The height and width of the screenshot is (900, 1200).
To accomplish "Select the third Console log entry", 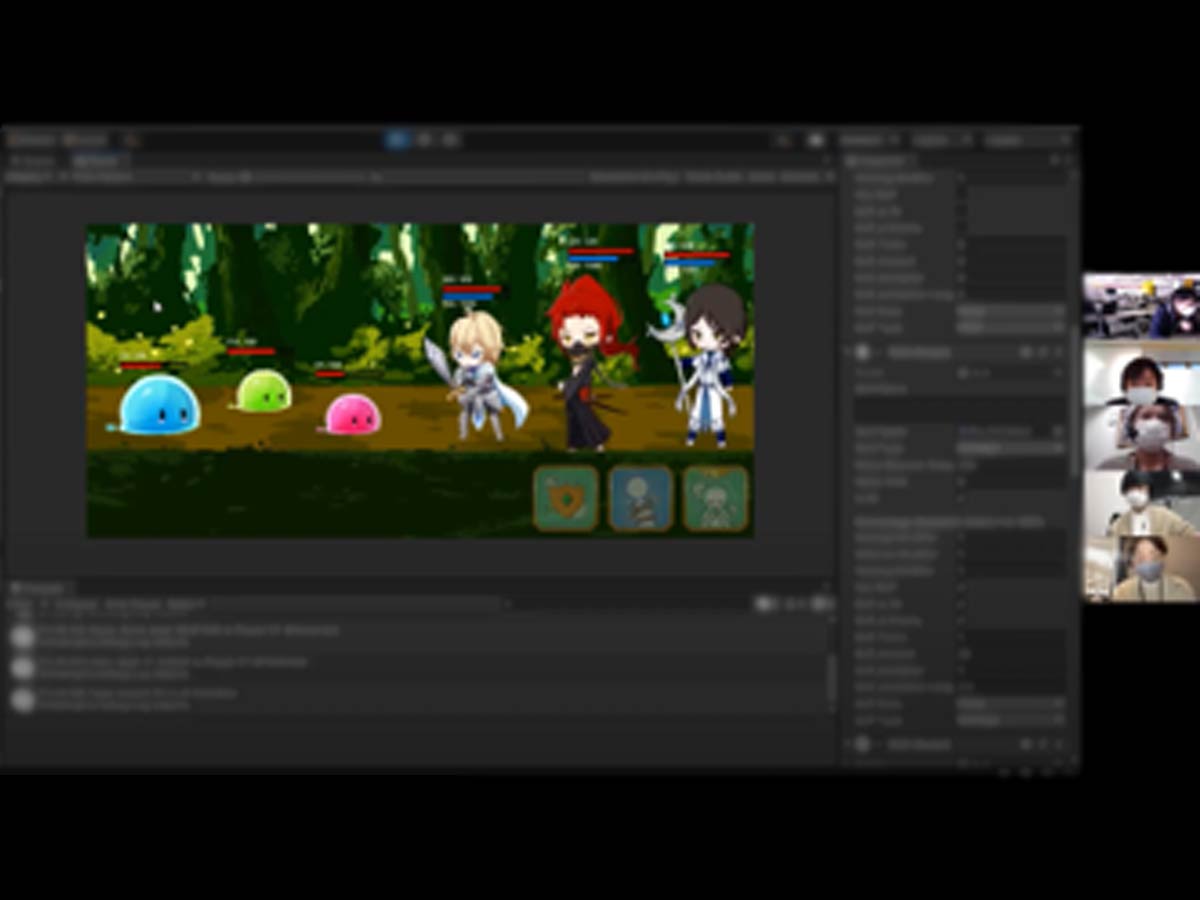I will pyautogui.click(x=417, y=699).
